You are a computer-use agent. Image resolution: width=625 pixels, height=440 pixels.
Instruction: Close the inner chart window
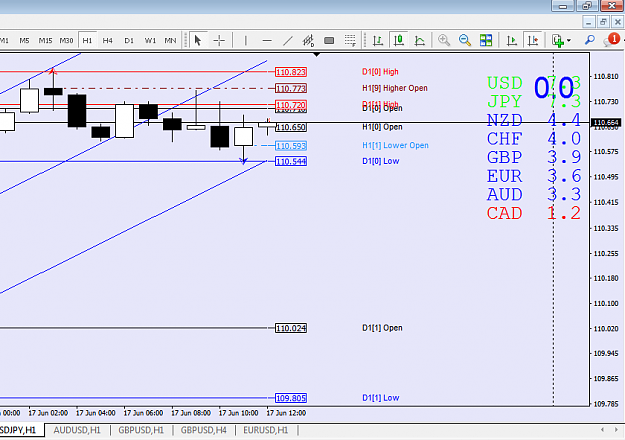tap(617, 22)
